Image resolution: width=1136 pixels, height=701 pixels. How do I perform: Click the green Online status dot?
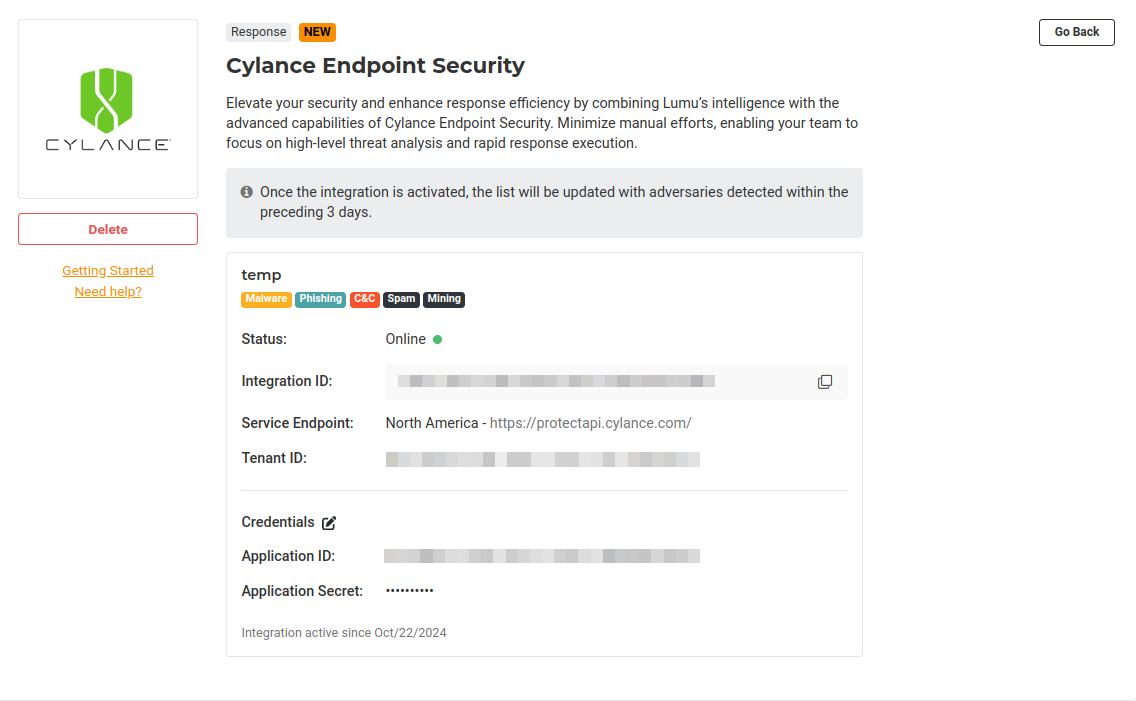(438, 340)
